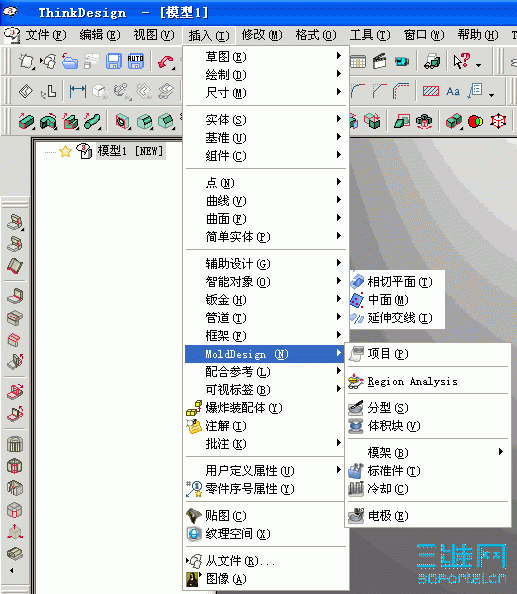Click the plain Save floppy icon

pos(114,61)
